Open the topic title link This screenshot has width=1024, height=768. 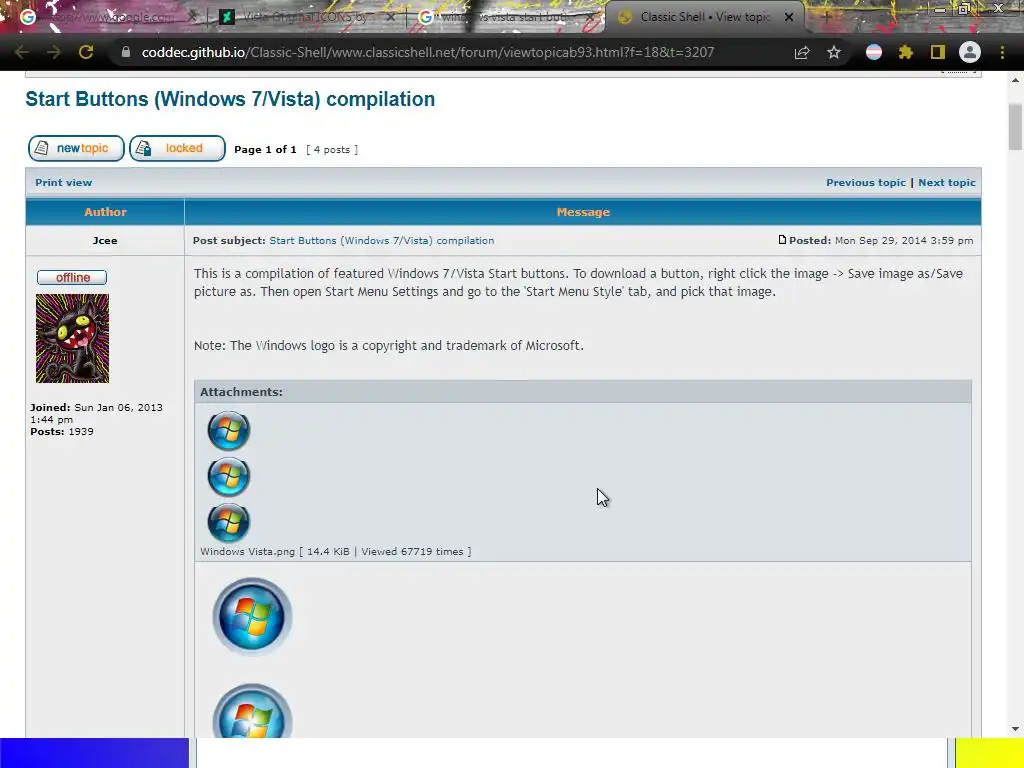pos(230,99)
